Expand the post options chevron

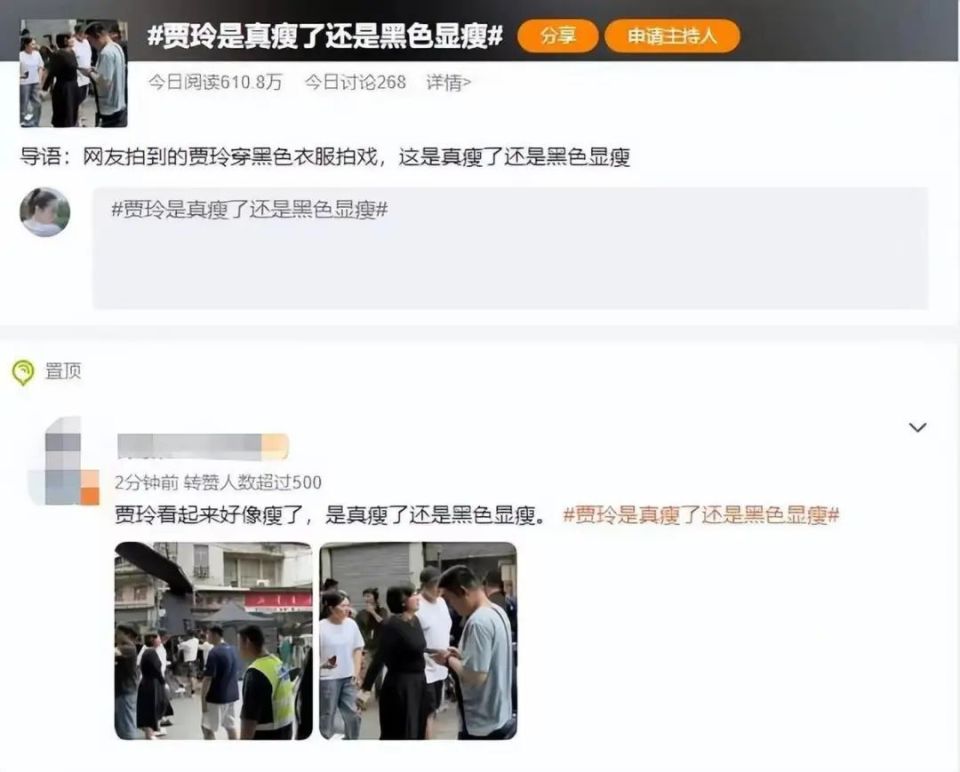point(917,427)
